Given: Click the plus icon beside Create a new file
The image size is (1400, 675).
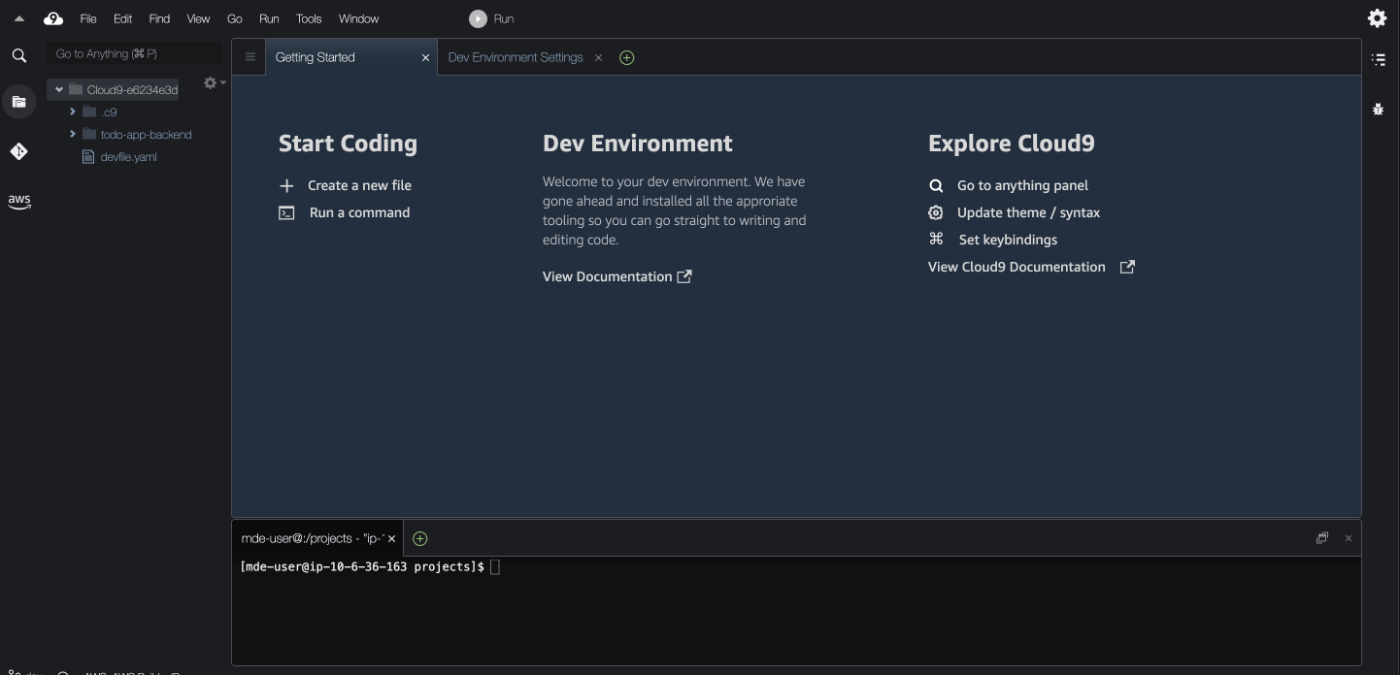Looking at the screenshot, I should [x=286, y=186].
